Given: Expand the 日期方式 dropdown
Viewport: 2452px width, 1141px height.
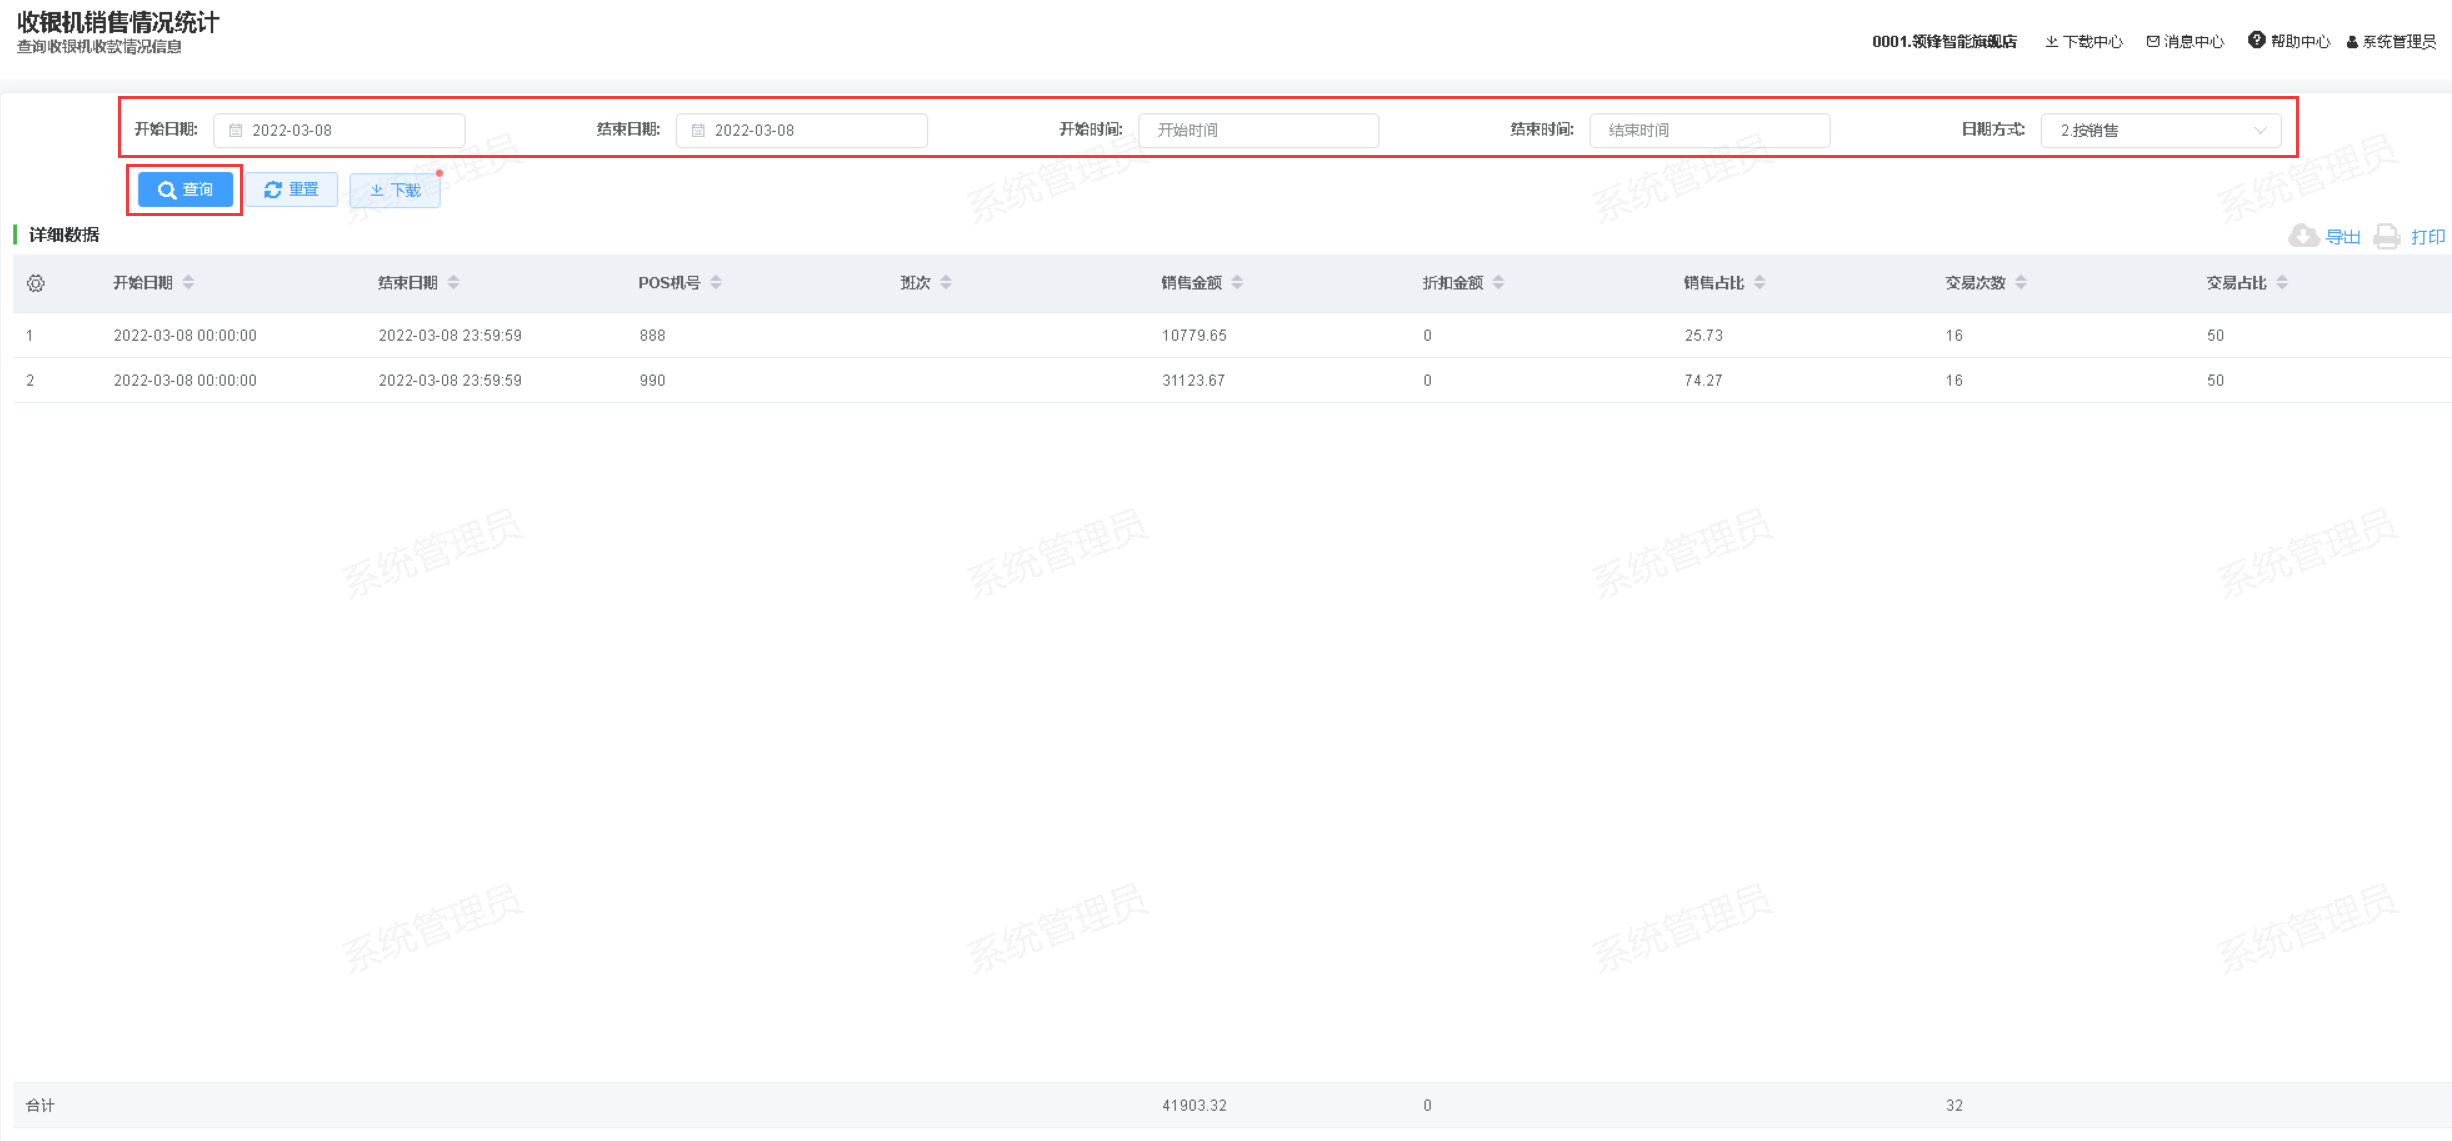Looking at the screenshot, I should tap(2160, 131).
